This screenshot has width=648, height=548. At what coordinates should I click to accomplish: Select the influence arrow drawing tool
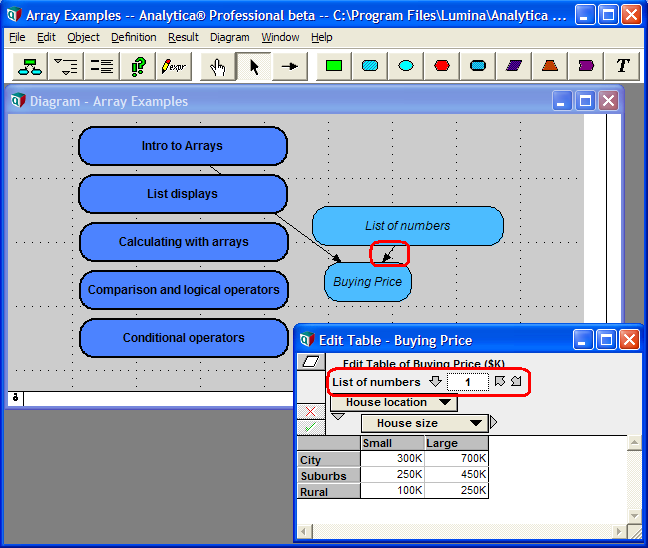[x=290, y=66]
